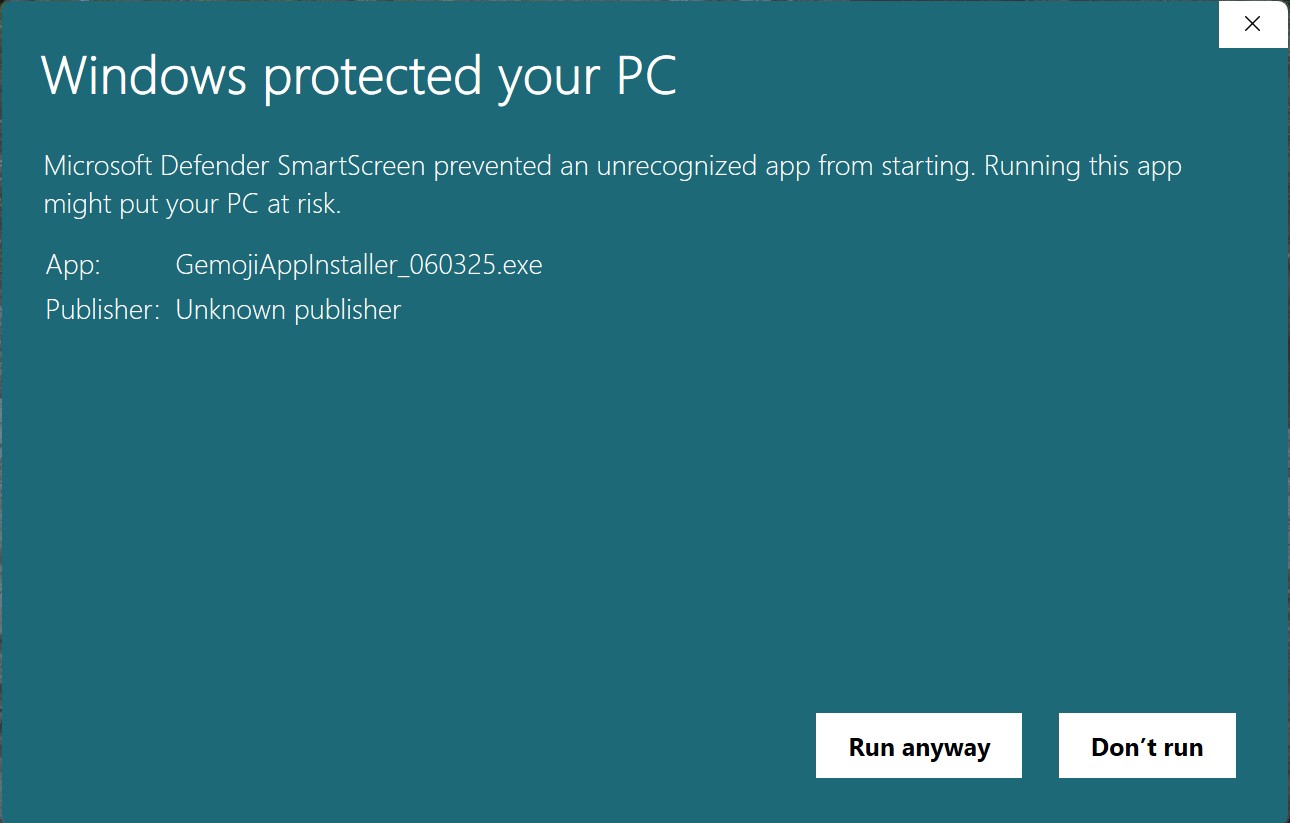Click the App: field label

[73, 265]
